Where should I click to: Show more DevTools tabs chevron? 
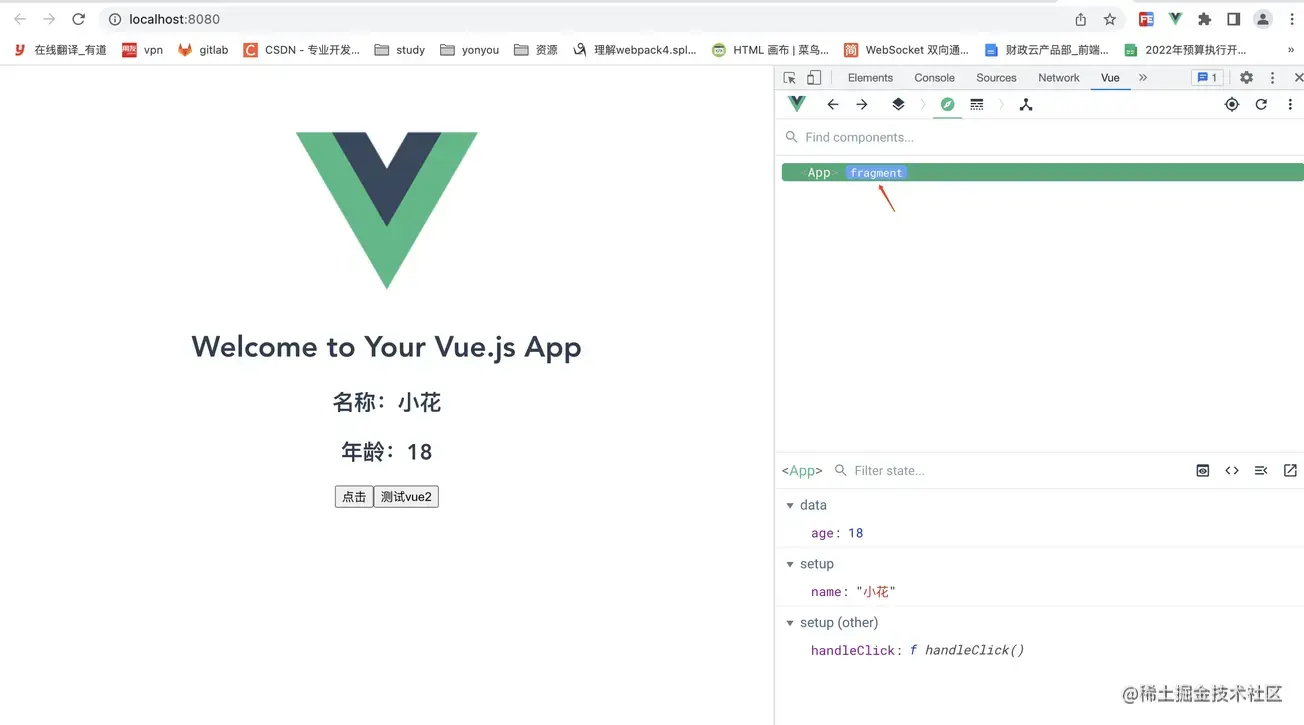pyautogui.click(x=1143, y=77)
